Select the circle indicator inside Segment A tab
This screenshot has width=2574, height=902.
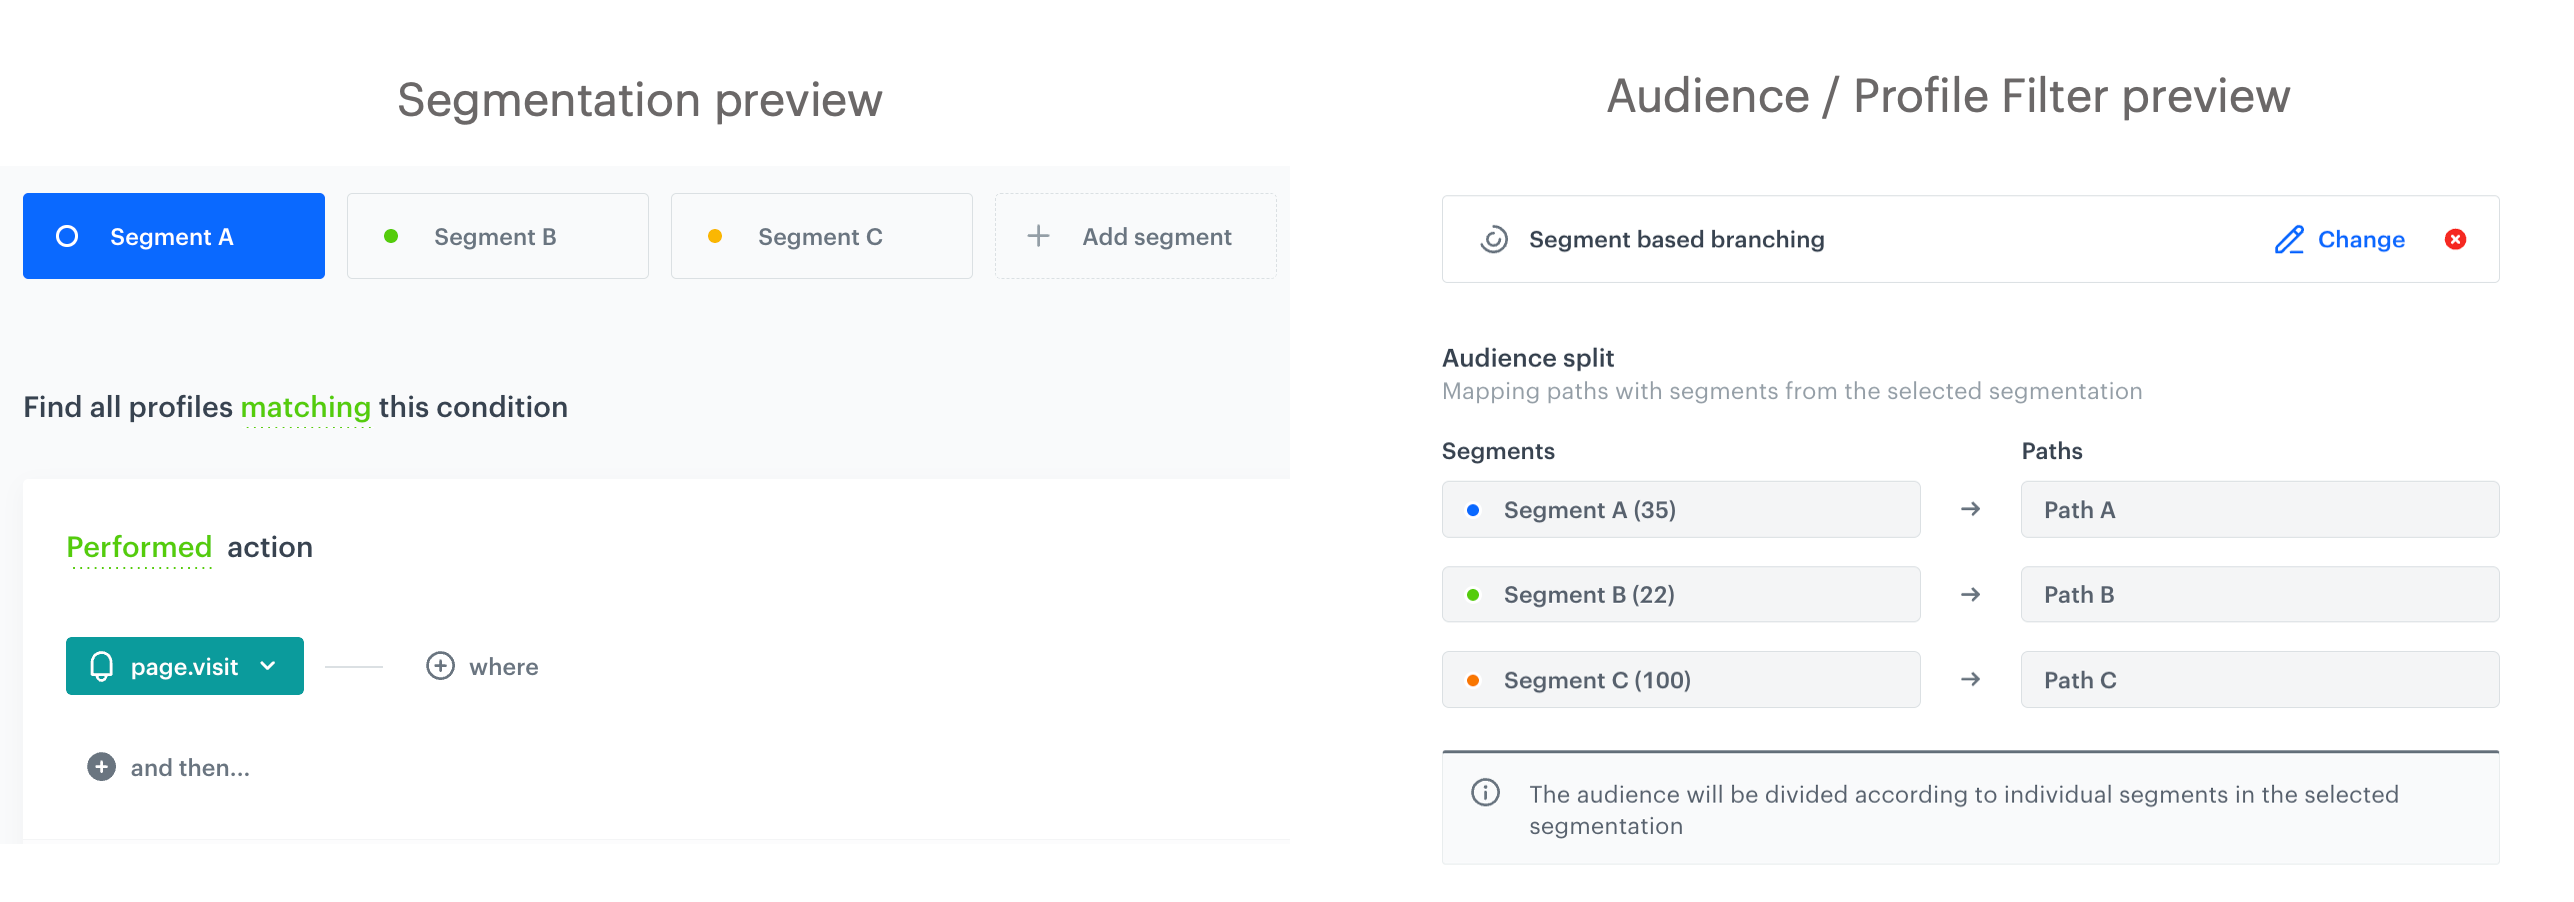66,236
